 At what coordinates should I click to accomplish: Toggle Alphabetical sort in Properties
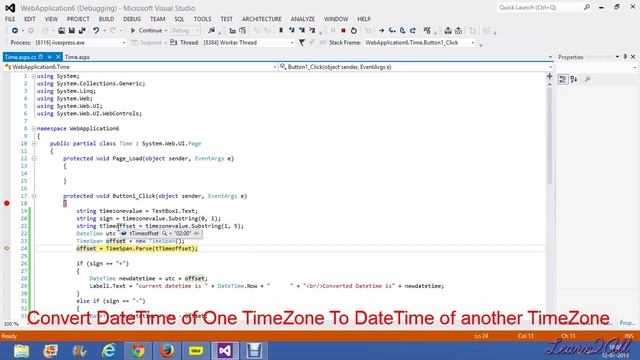[574, 79]
